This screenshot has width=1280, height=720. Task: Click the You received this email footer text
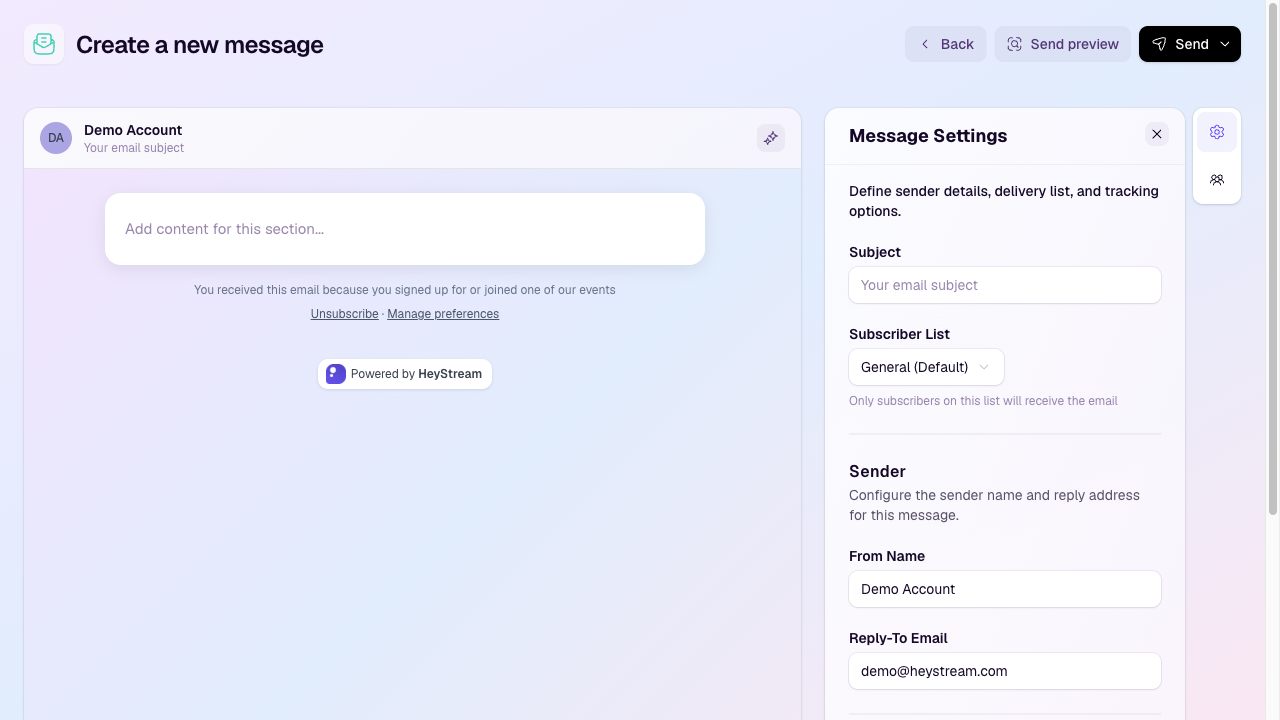405,290
